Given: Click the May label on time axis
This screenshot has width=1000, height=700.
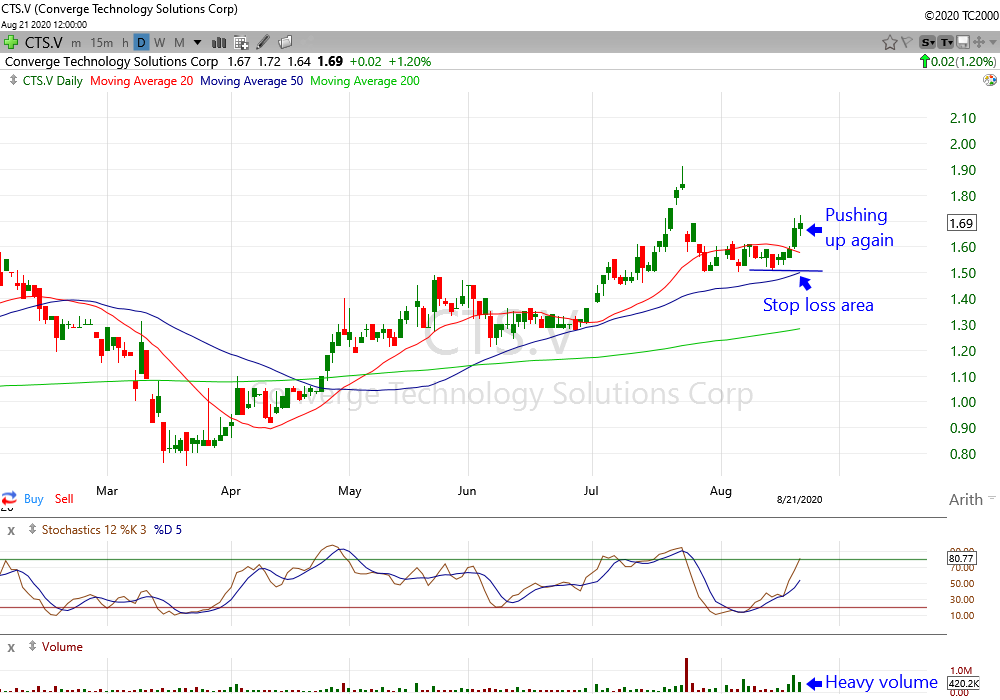Looking at the screenshot, I should coord(349,491).
